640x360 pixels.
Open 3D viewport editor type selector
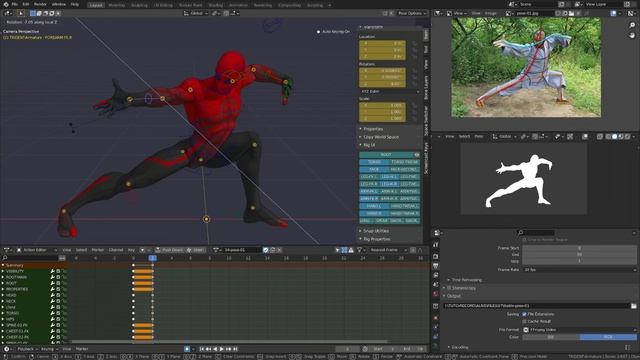pyautogui.click(x=8, y=13)
